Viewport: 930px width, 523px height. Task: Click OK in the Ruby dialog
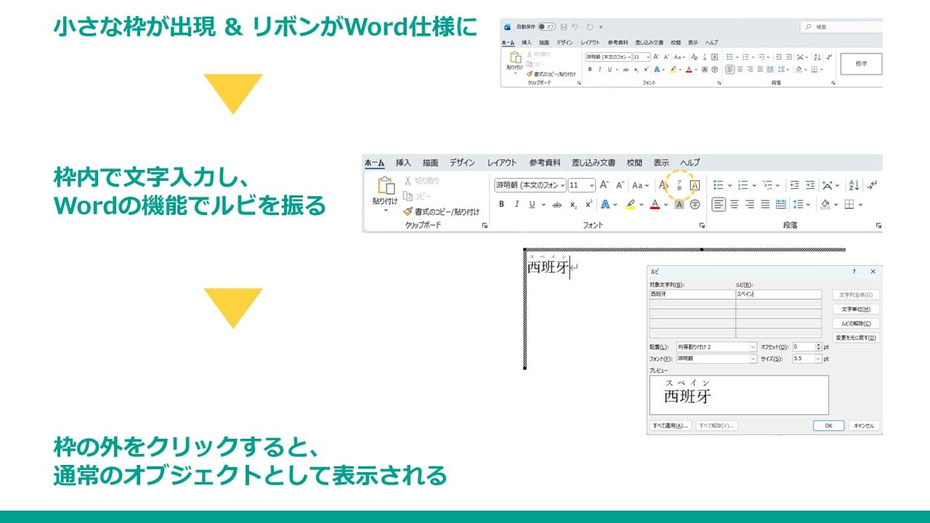(829, 426)
